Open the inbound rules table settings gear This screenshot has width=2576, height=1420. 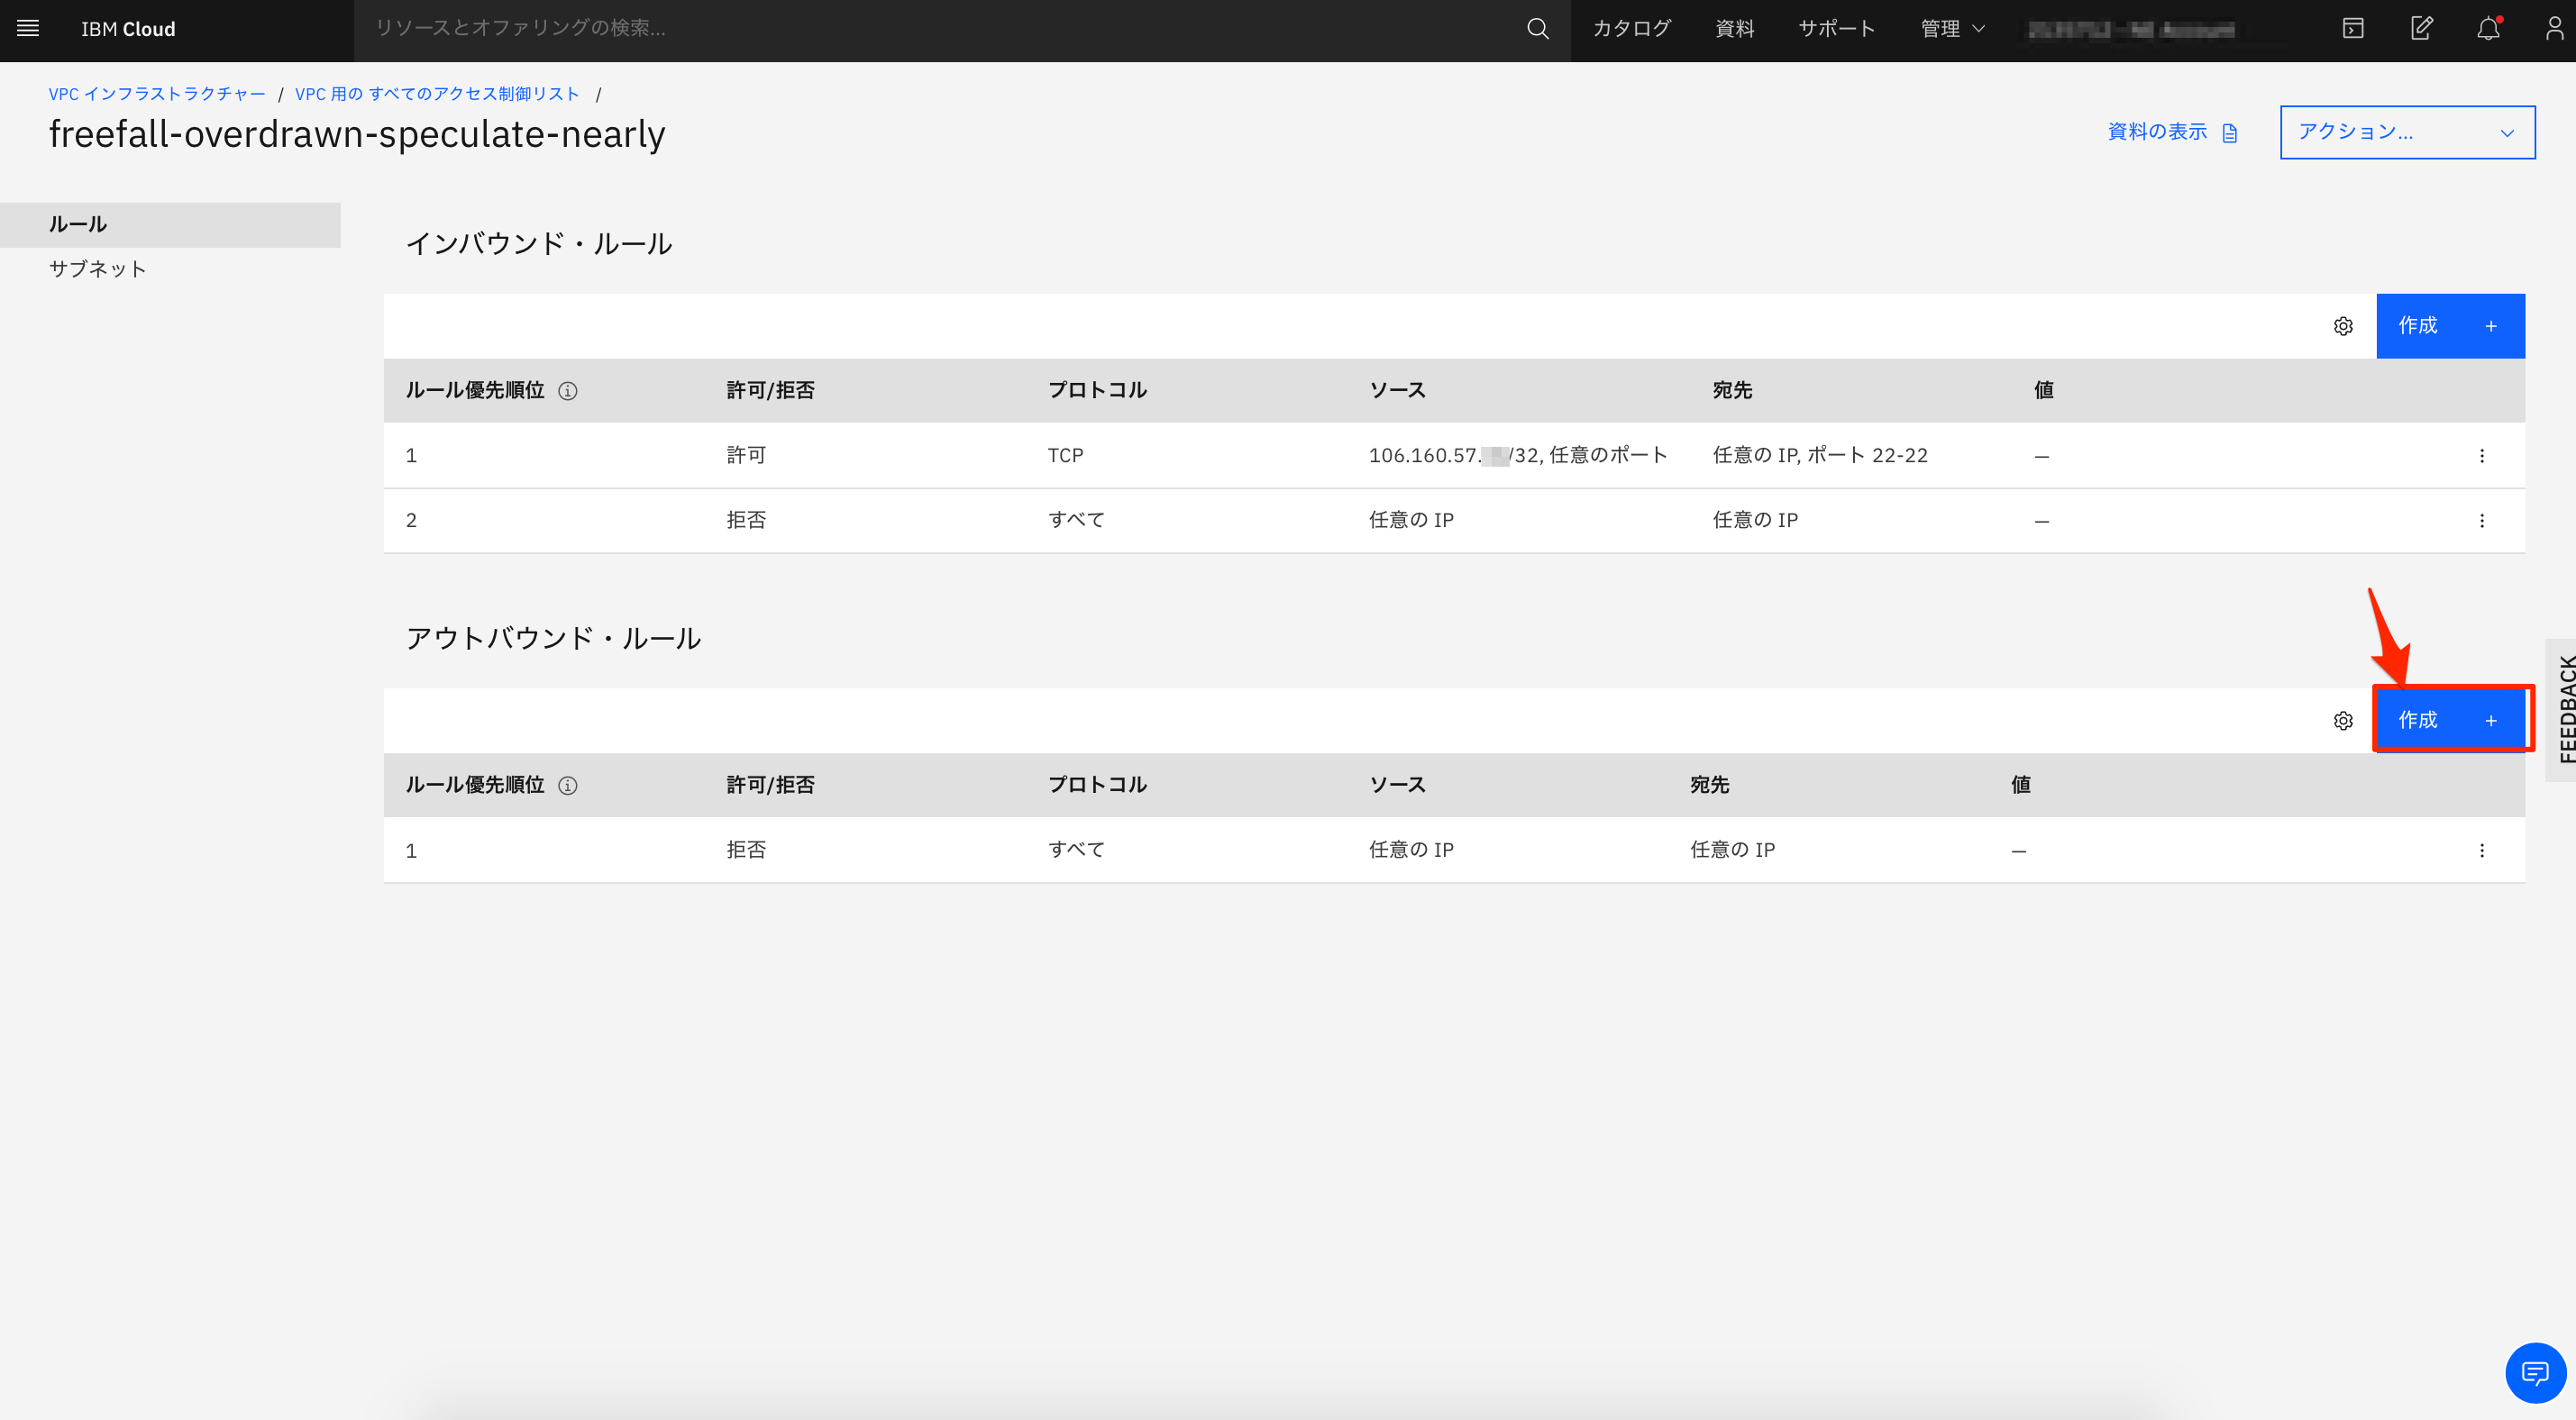click(x=2343, y=325)
